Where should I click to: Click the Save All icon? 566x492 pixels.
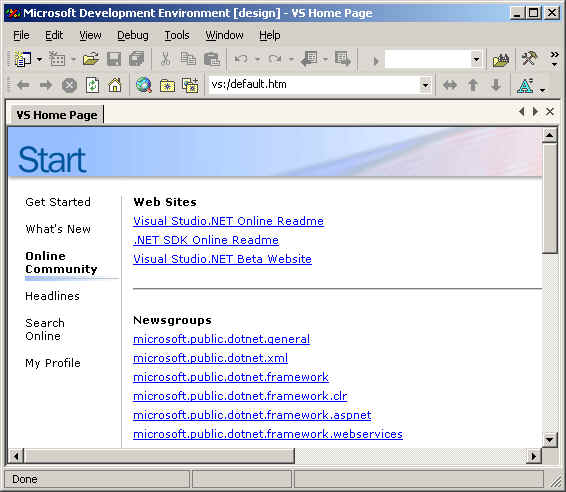coord(136,59)
